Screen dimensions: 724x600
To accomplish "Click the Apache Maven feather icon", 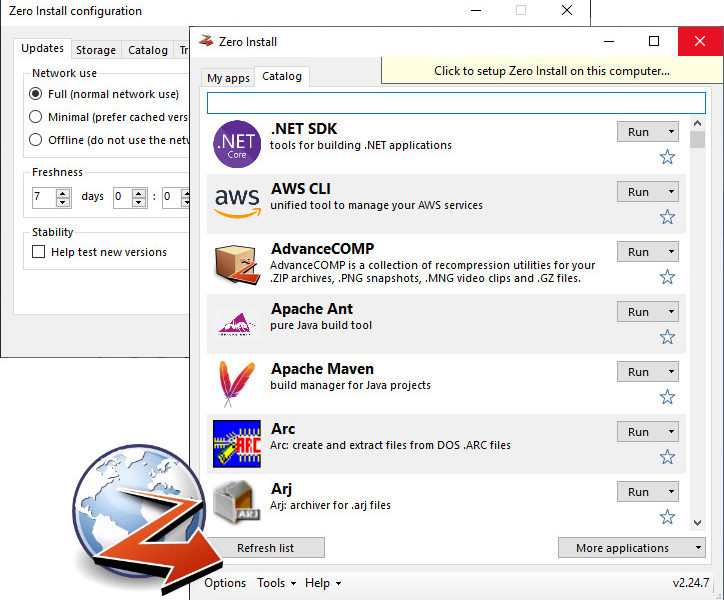I will [237, 384].
